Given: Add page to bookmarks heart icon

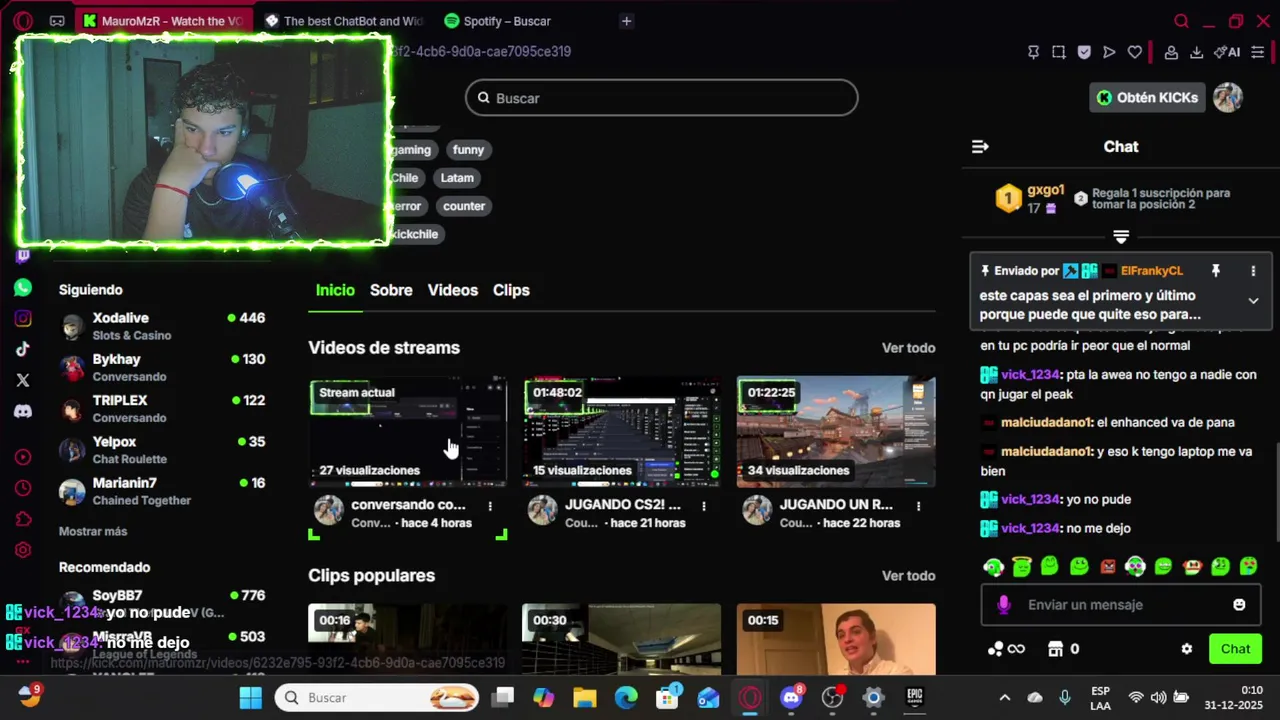Looking at the screenshot, I should click(x=1135, y=52).
